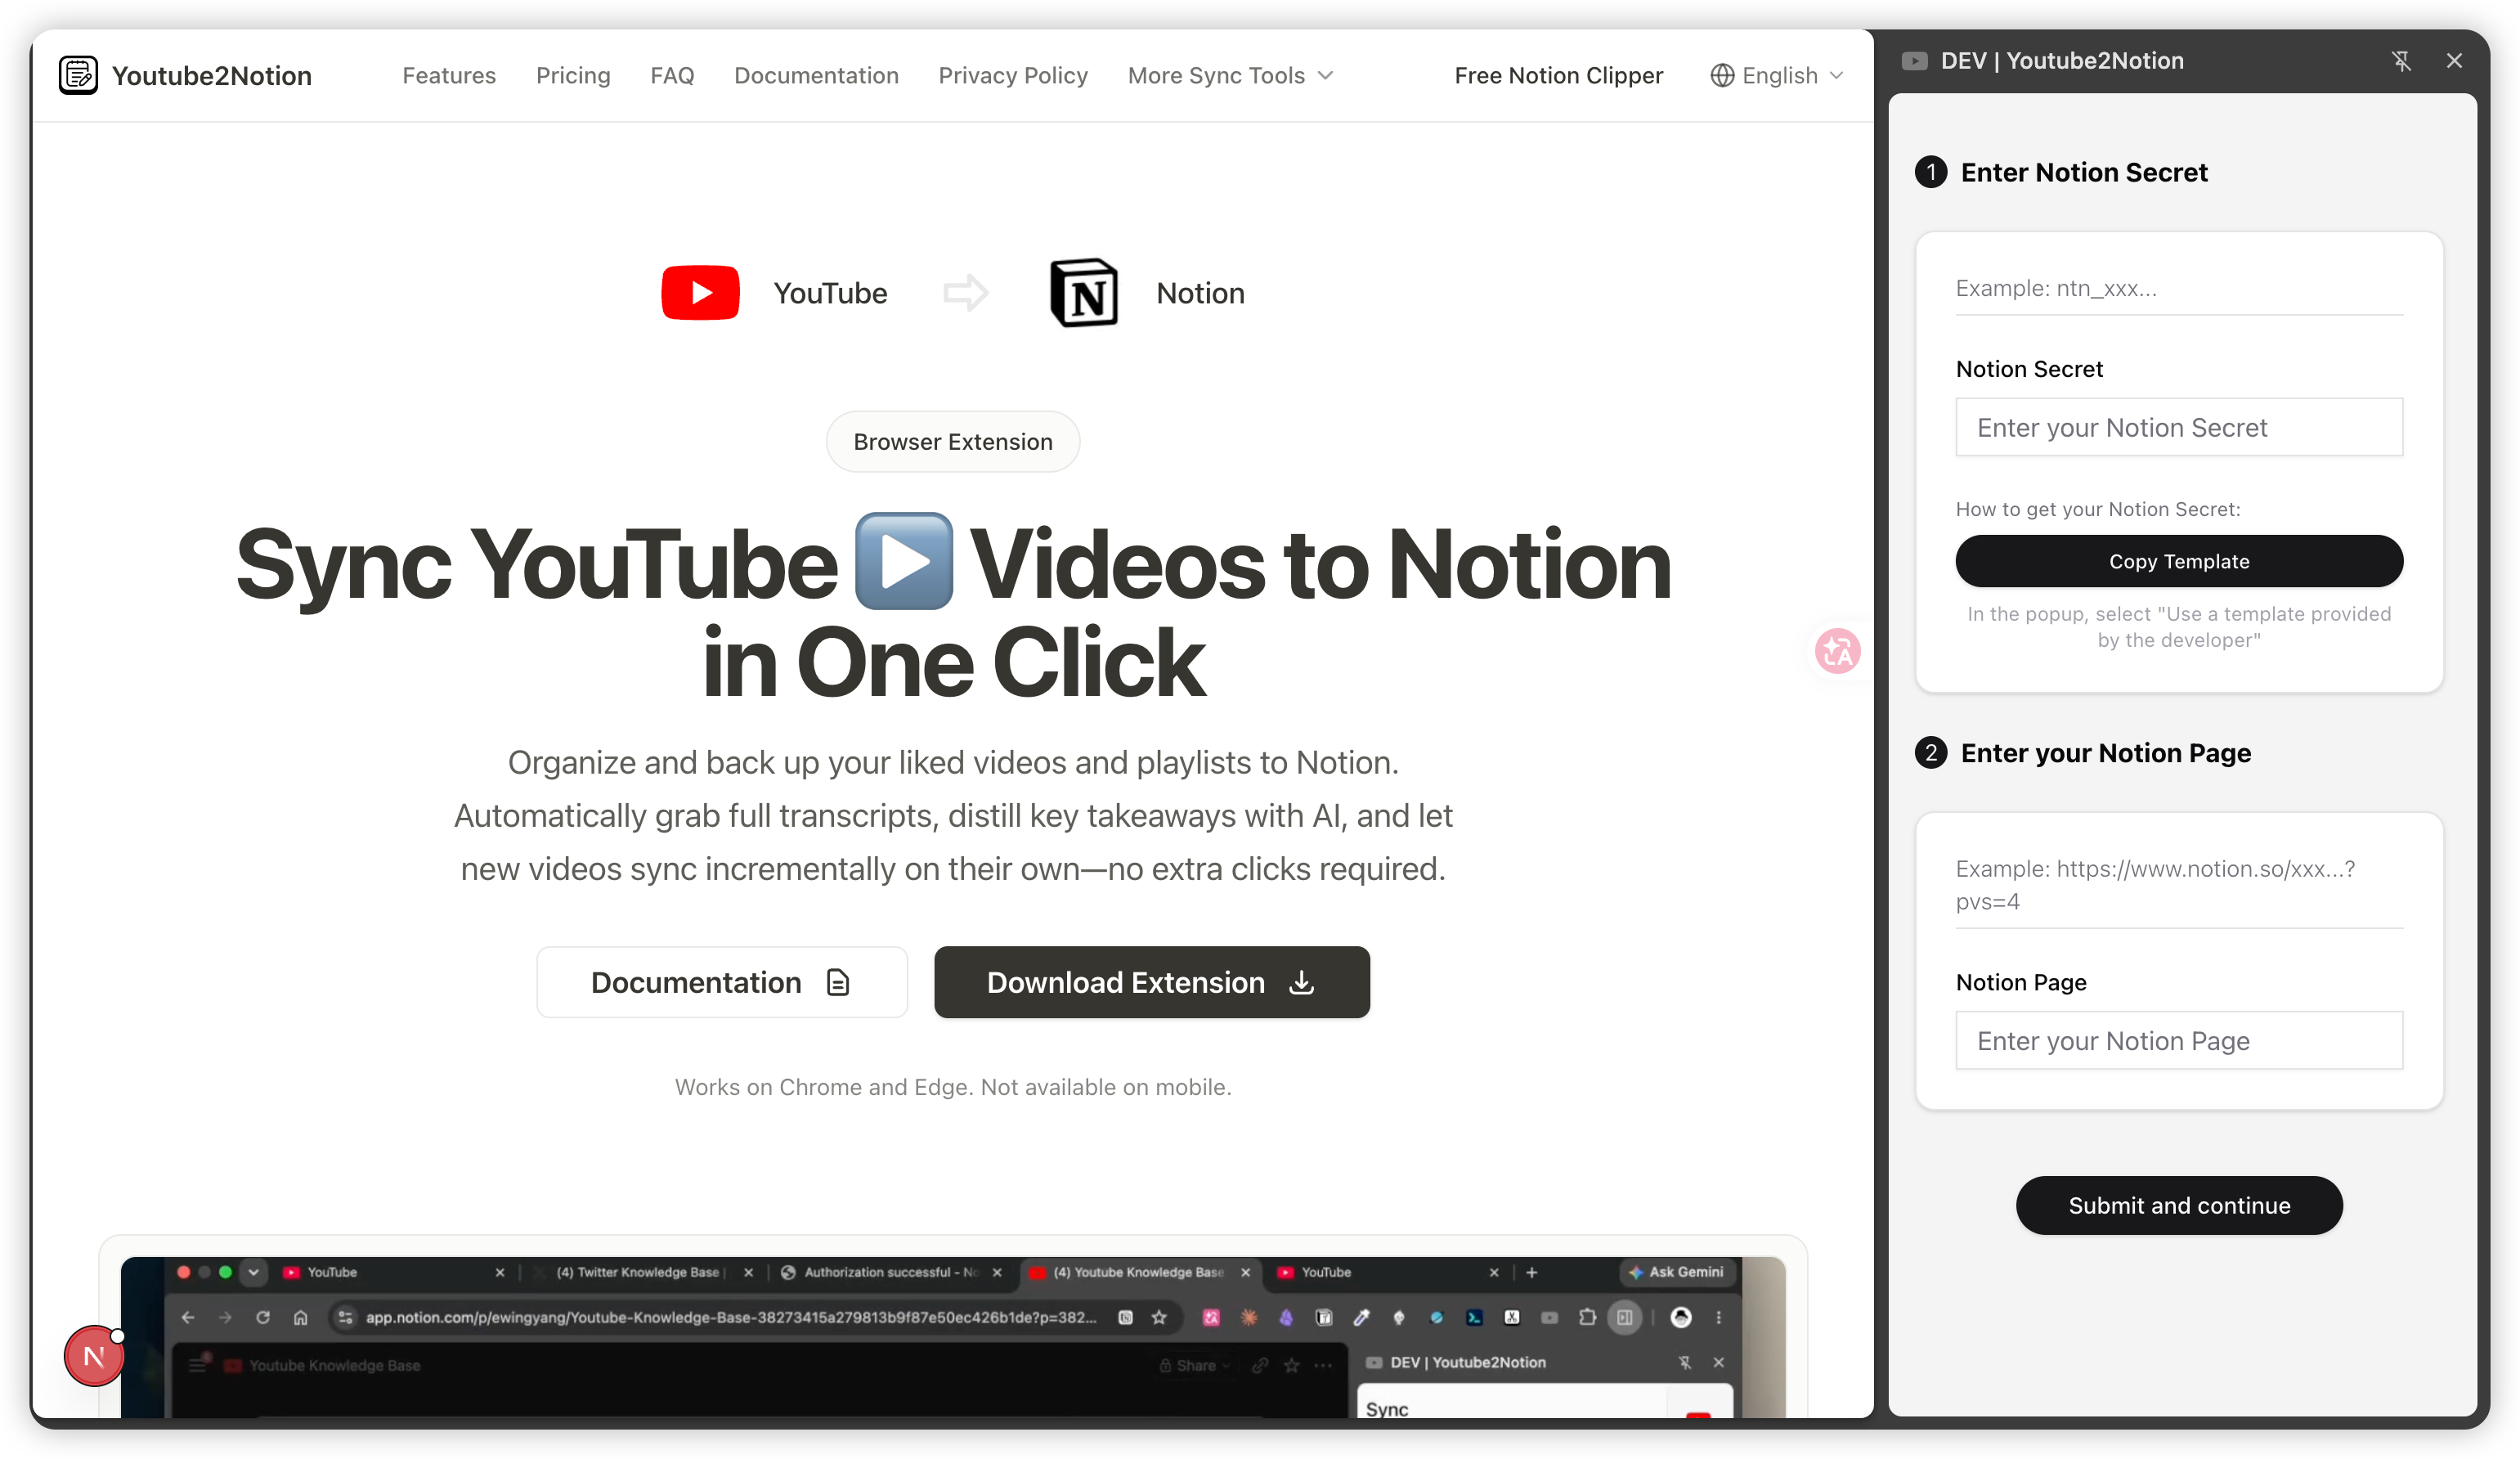Image resolution: width=2520 pixels, height=1459 pixels.
Task: Click the Notion logo icon
Action: [1084, 292]
